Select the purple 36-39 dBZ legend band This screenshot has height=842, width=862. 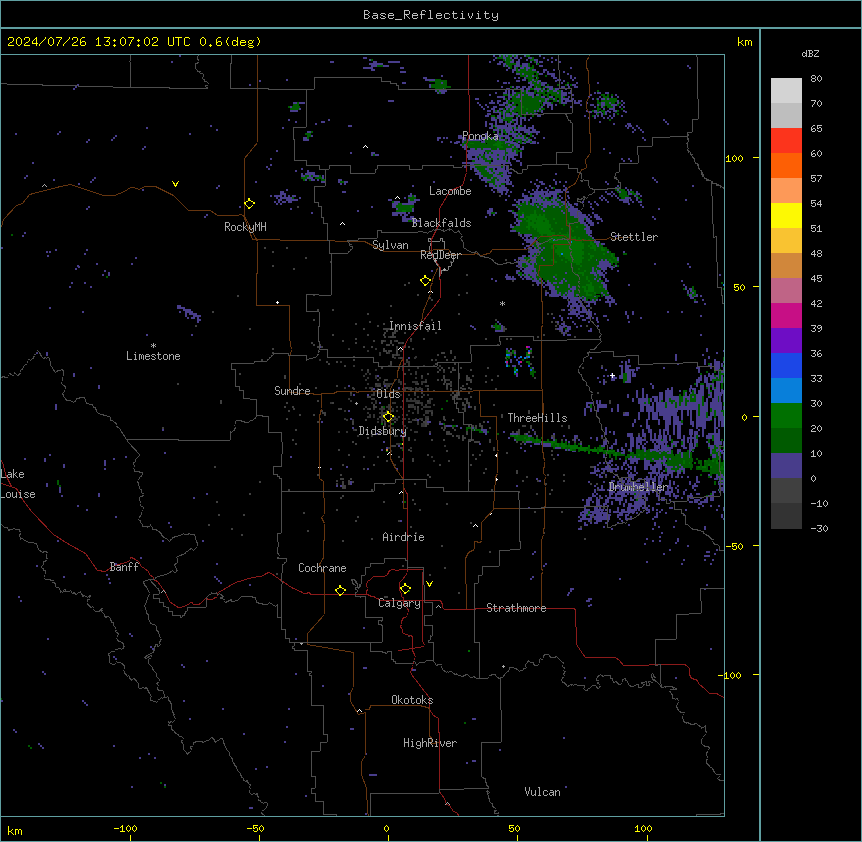pyautogui.click(x=786, y=341)
